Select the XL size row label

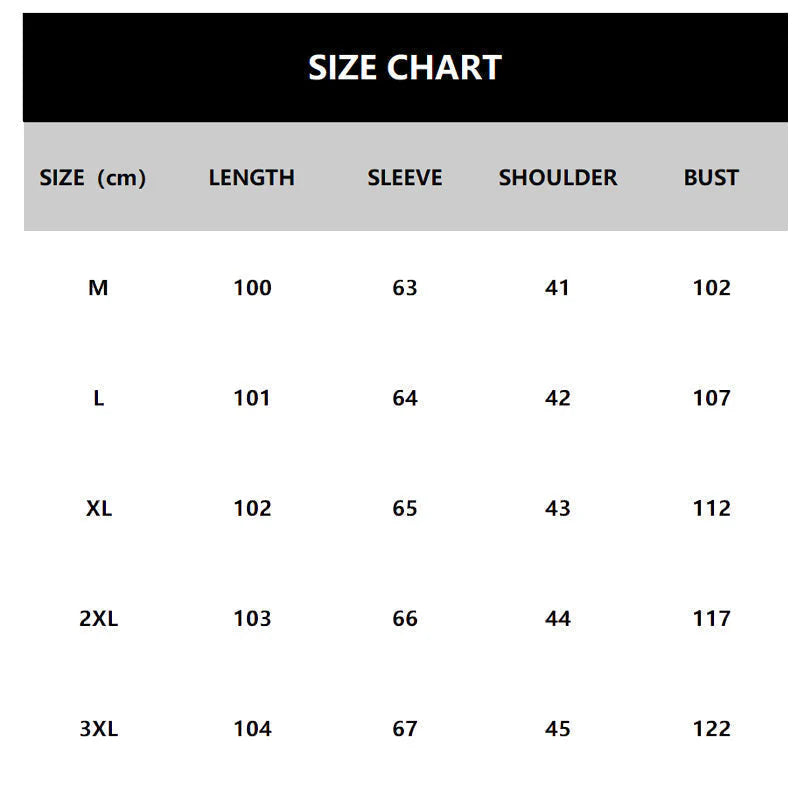[98, 508]
